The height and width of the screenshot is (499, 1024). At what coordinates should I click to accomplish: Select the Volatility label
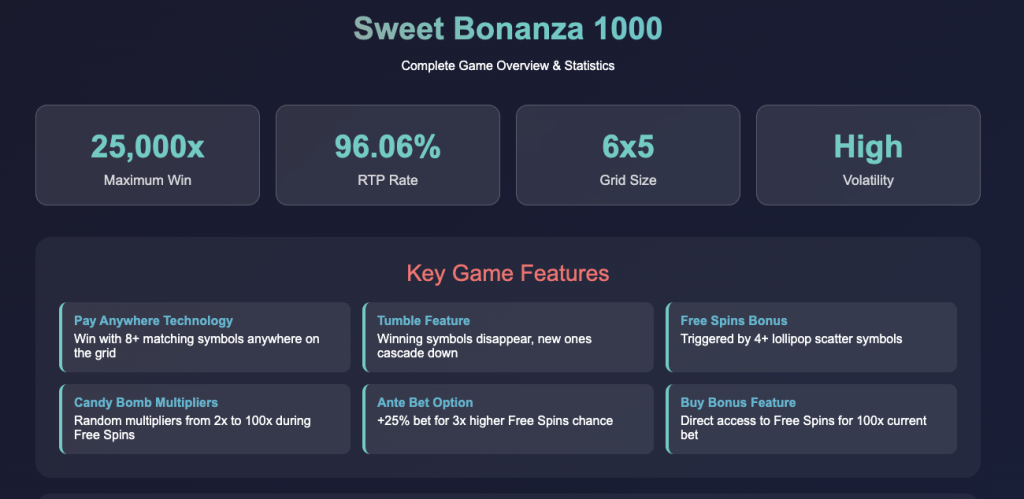pos(868,181)
